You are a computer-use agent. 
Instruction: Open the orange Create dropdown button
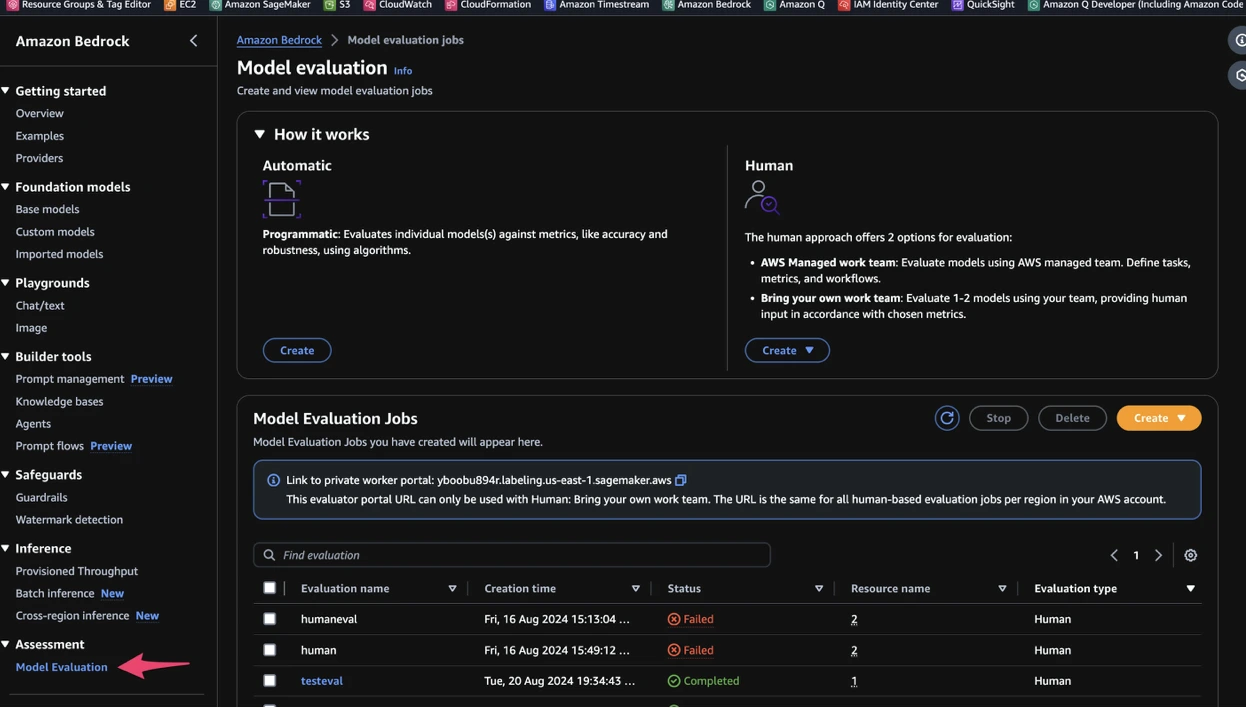click(1158, 418)
